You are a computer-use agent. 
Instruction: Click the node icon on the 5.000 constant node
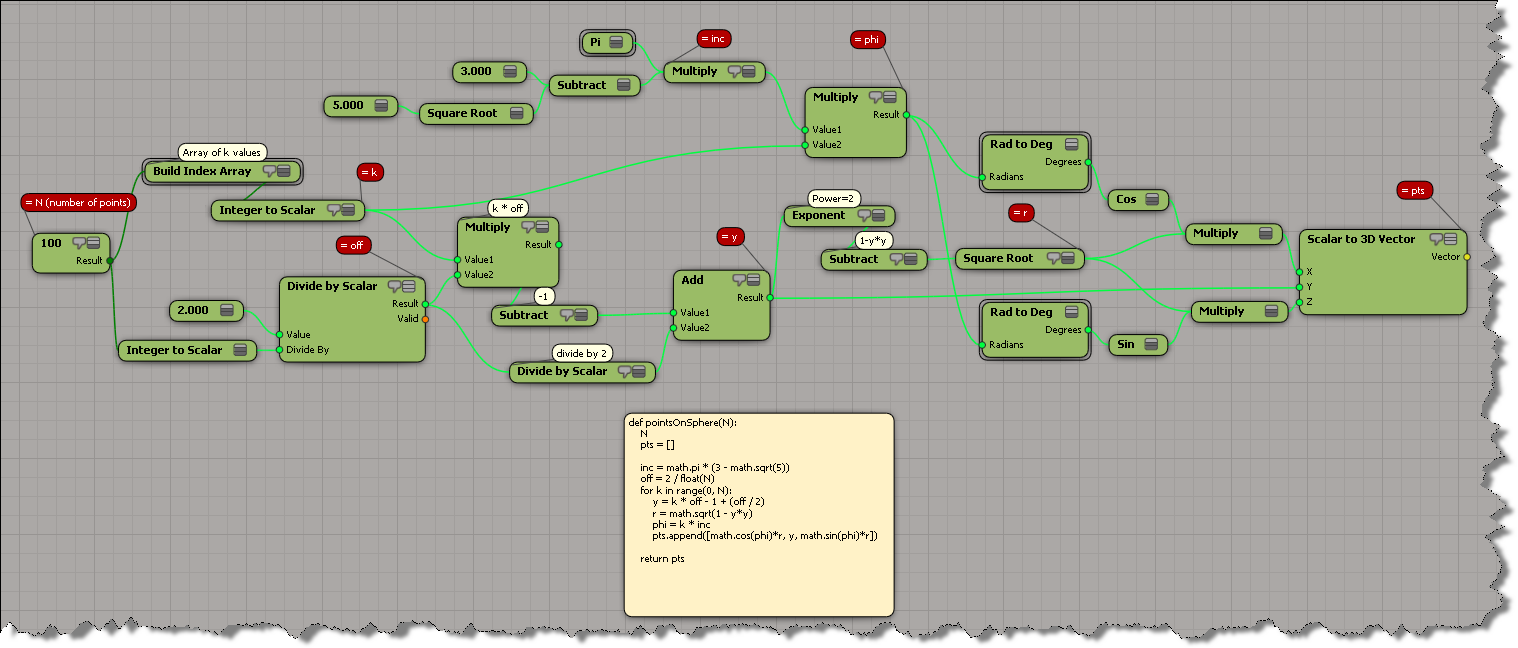click(381, 105)
